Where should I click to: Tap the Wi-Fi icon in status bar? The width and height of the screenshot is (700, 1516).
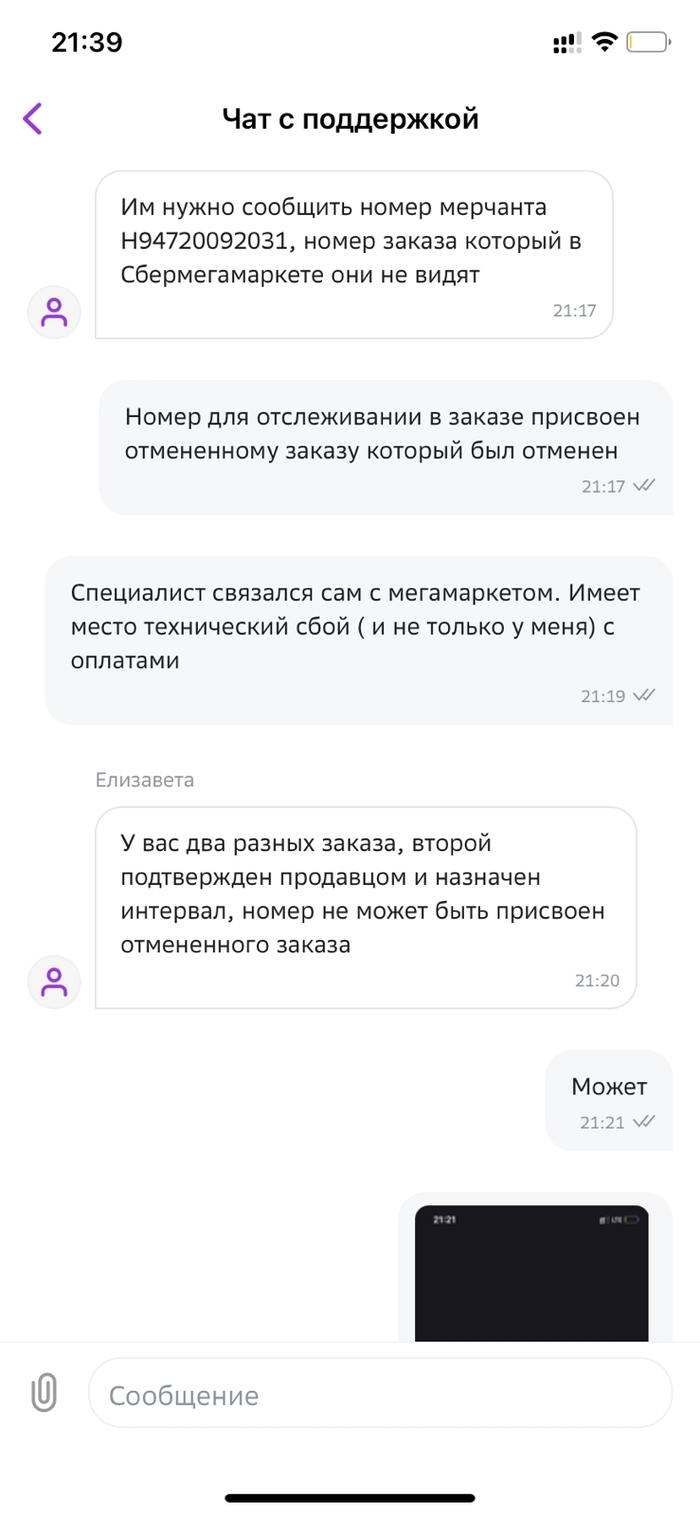tap(604, 43)
